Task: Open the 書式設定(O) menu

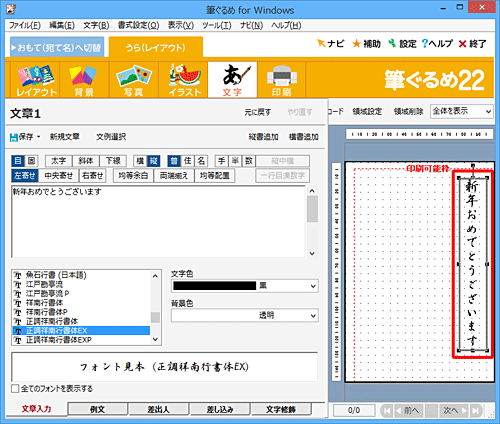Action: [138, 25]
